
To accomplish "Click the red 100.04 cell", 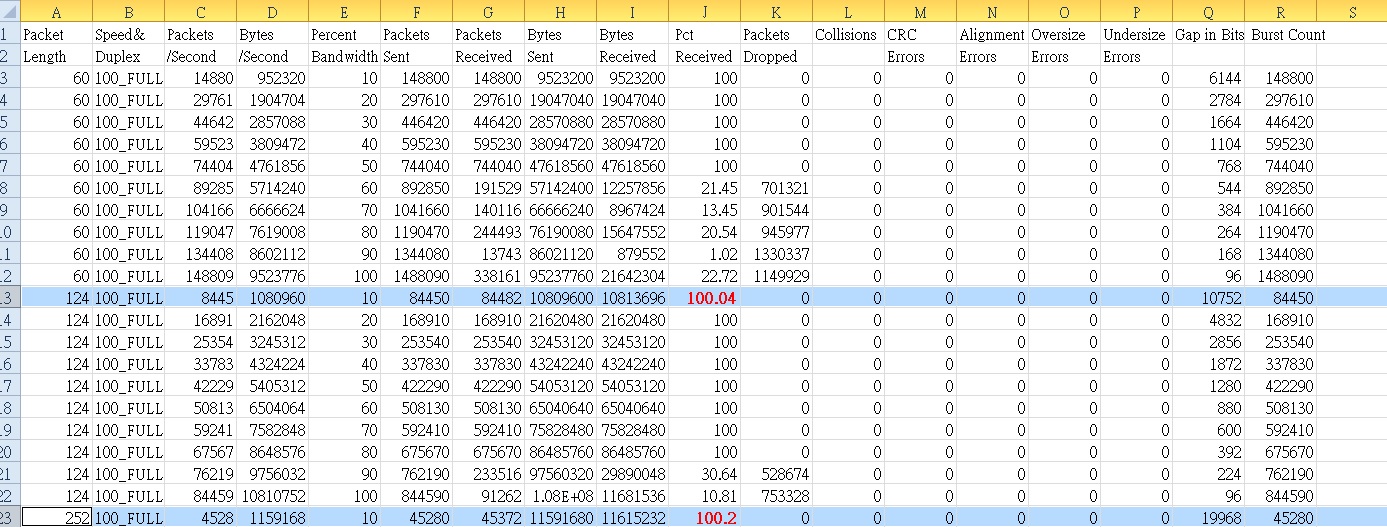I will 704,298.
